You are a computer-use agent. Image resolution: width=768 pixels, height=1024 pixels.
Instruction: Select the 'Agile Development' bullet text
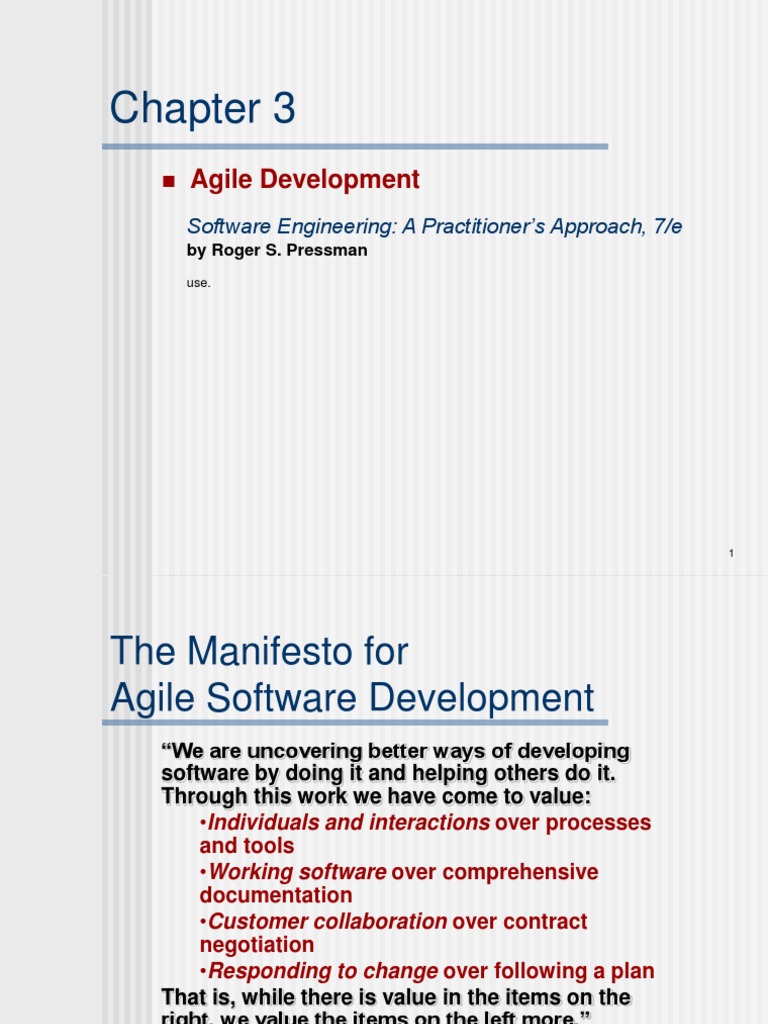(305, 180)
